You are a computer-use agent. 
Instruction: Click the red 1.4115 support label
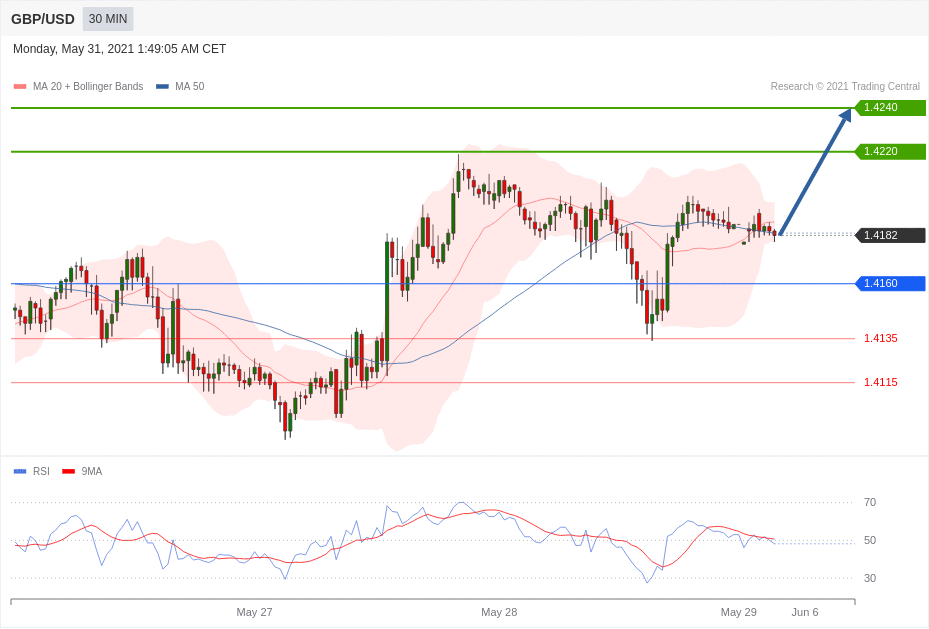(x=880, y=383)
